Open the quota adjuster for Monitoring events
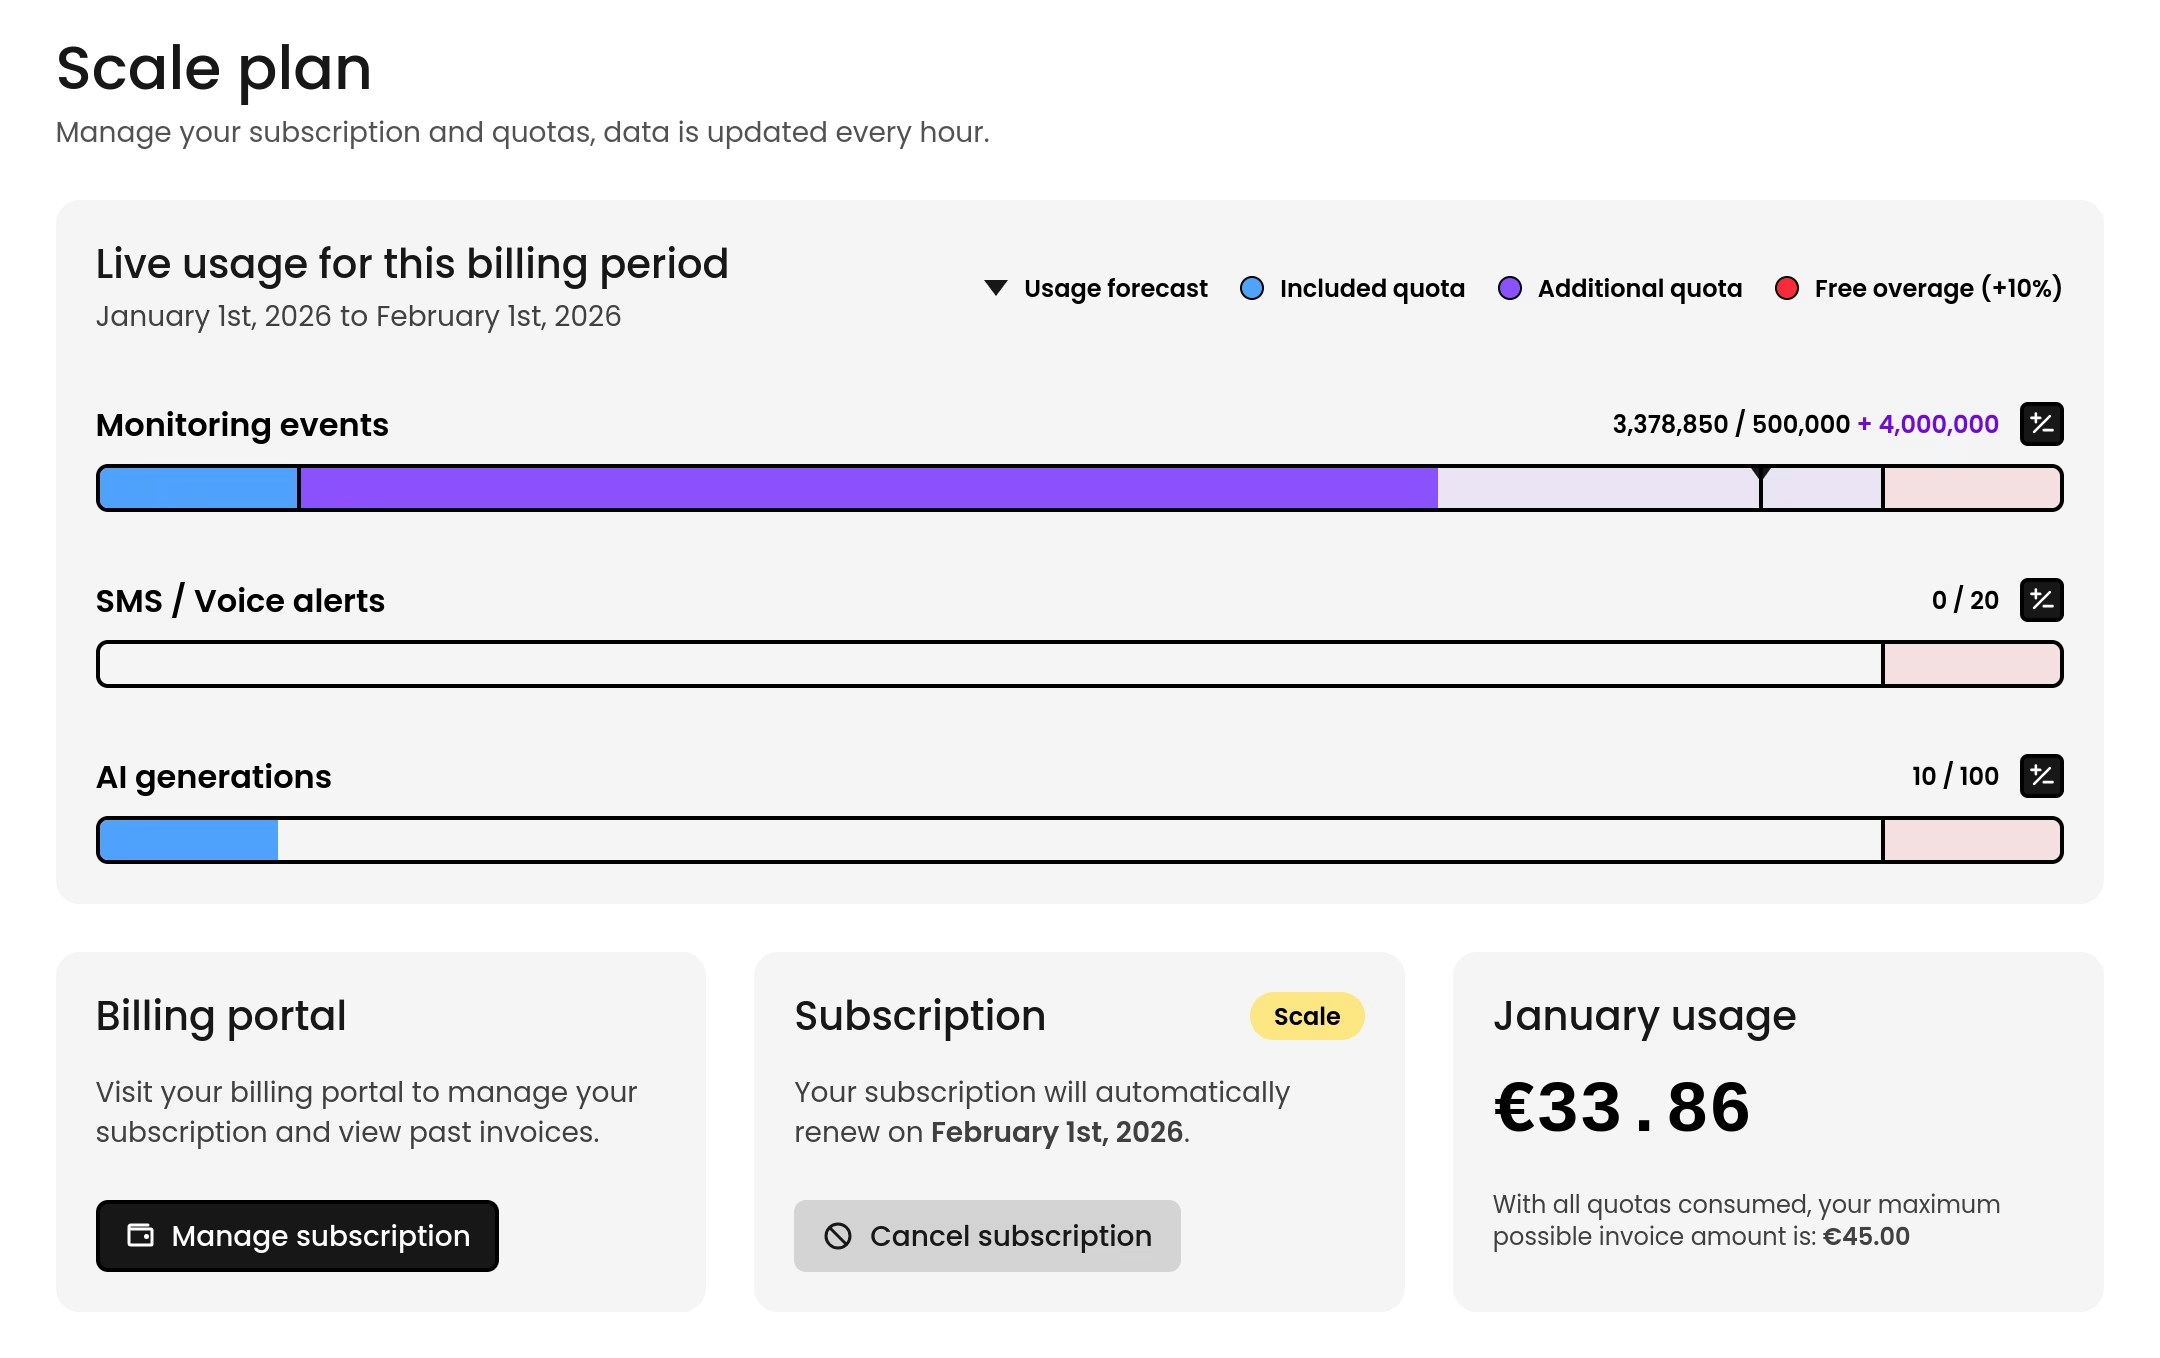This screenshot has width=2160, height=1358. 2039,424
